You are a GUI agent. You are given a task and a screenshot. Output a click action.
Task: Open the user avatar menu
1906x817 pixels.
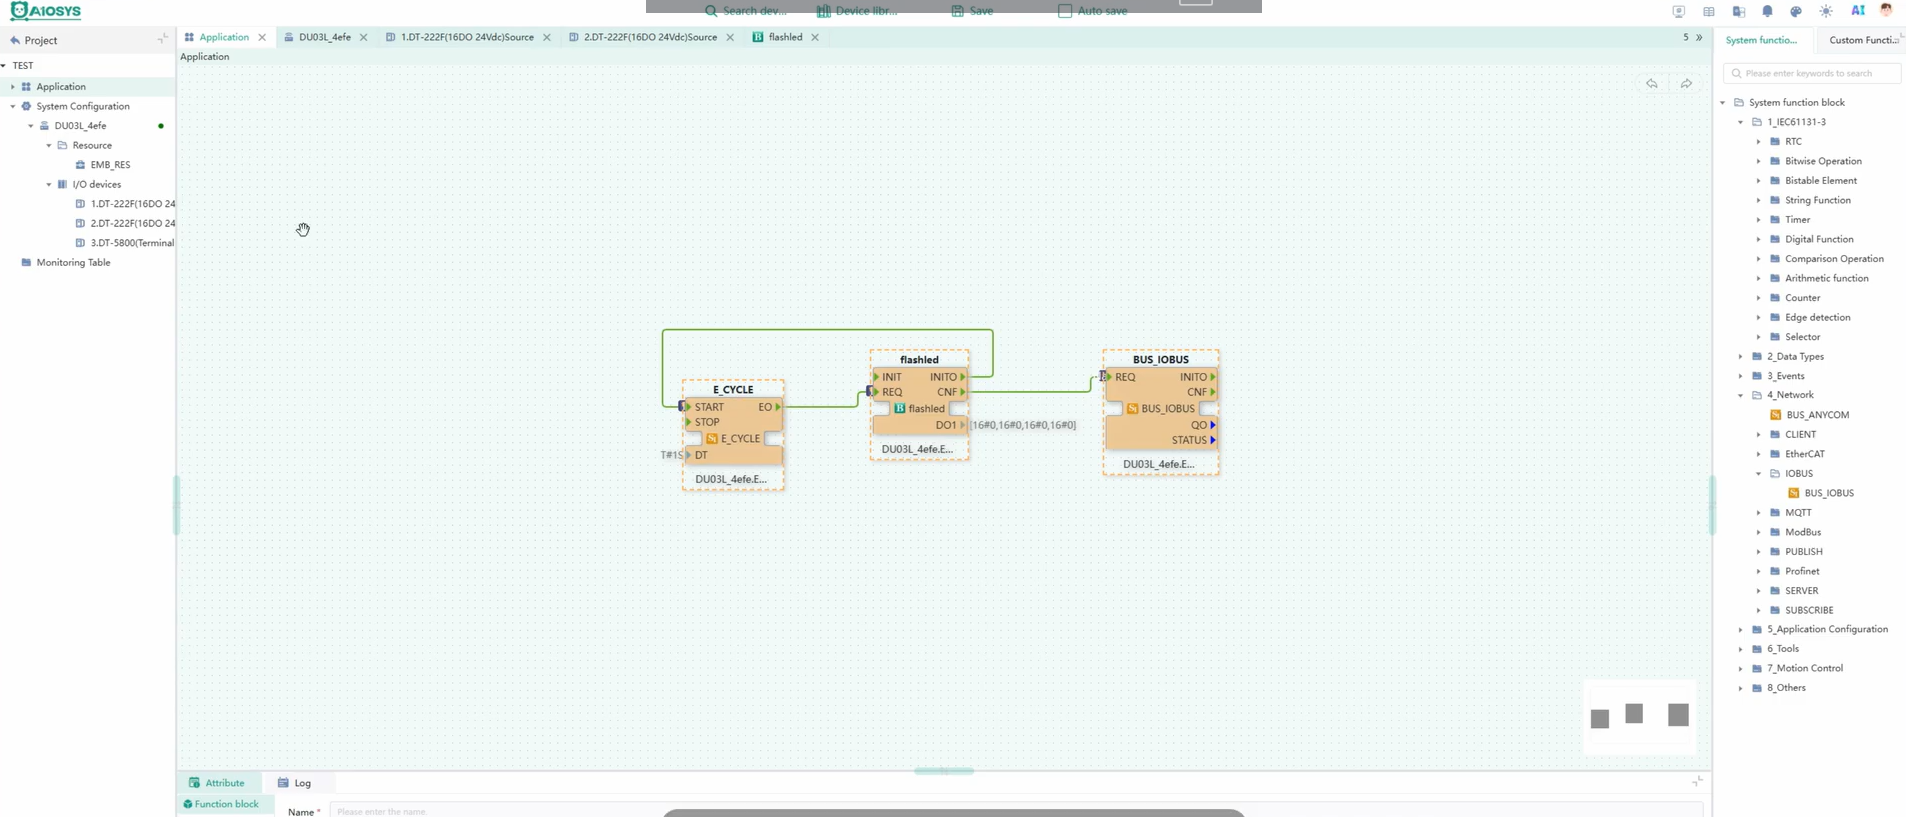point(1886,11)
